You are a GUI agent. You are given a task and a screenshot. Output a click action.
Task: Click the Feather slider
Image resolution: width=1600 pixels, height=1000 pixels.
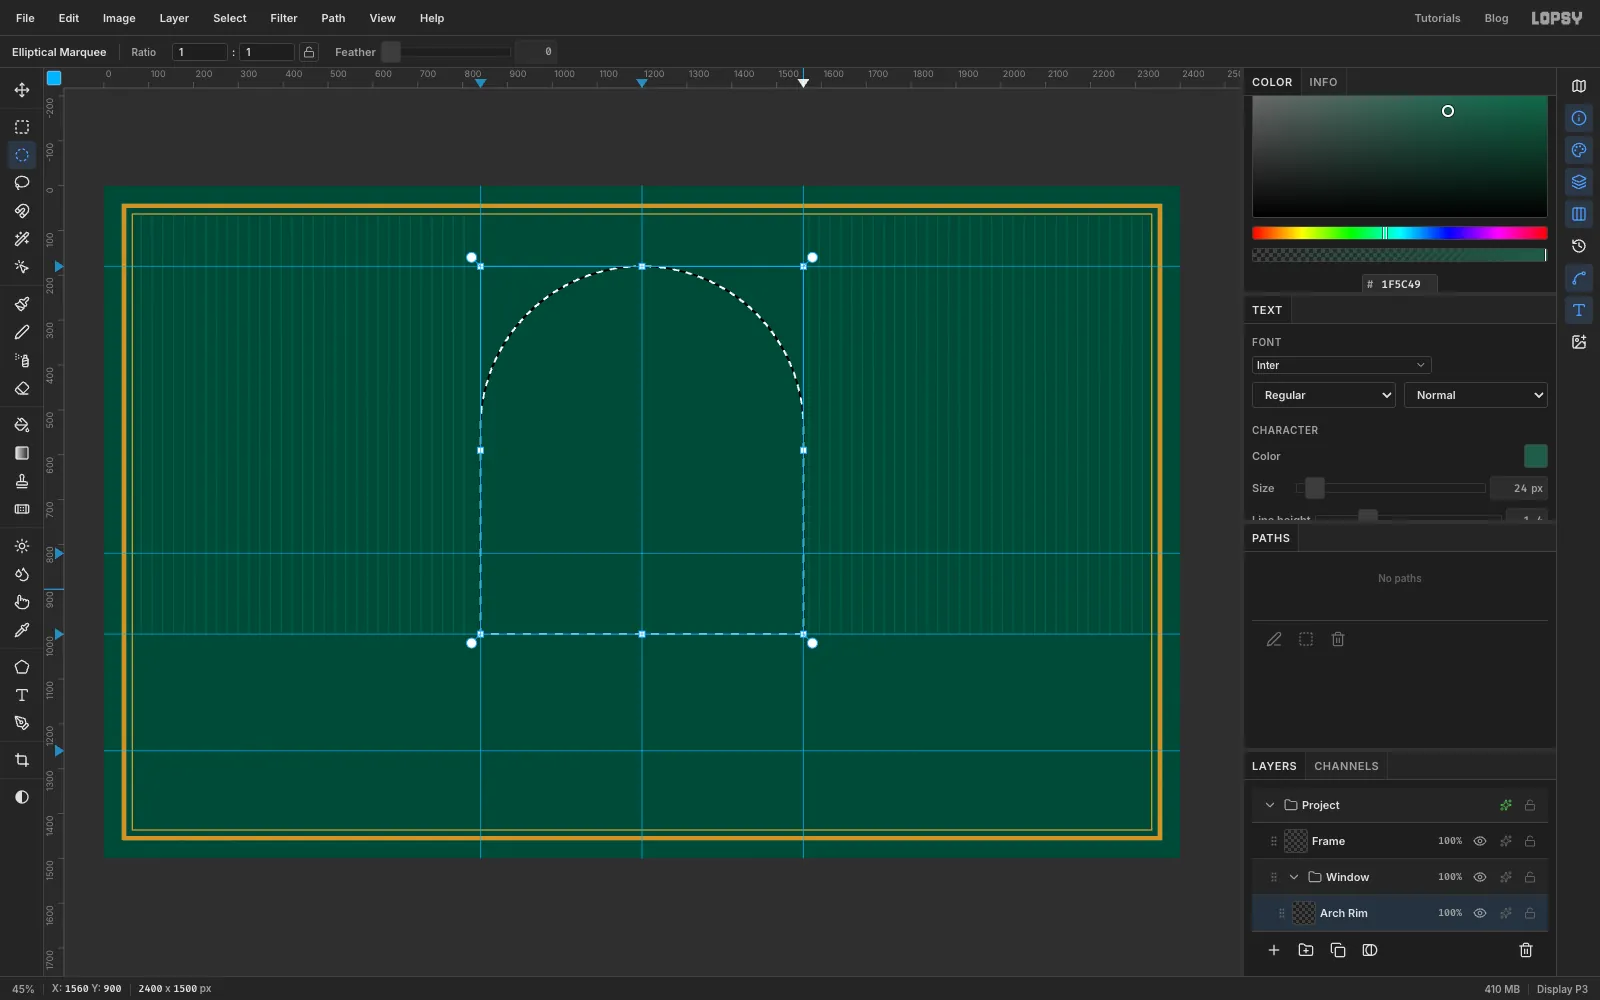(x=447, y=52)
